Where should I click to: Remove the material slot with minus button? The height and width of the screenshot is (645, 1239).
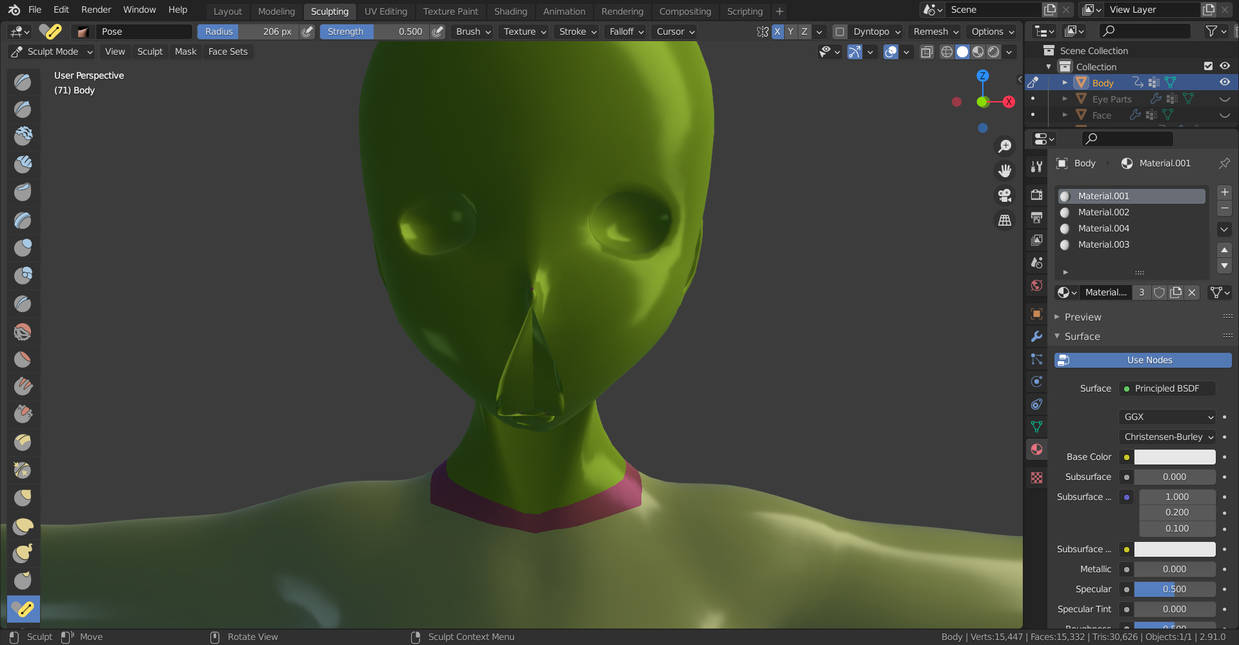(1225, 208)
